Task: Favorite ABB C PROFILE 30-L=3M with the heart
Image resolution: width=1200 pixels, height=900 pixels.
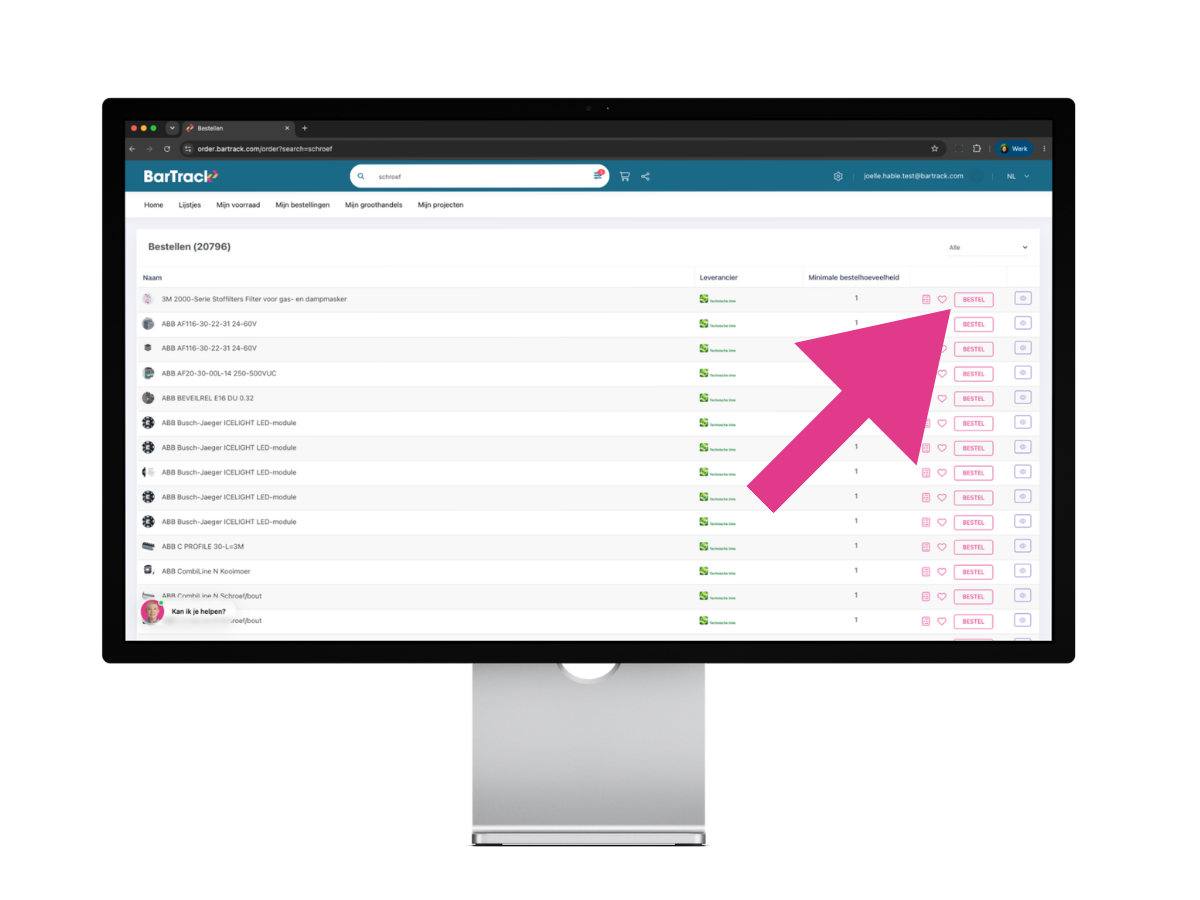Action: [x=942, y=547]
